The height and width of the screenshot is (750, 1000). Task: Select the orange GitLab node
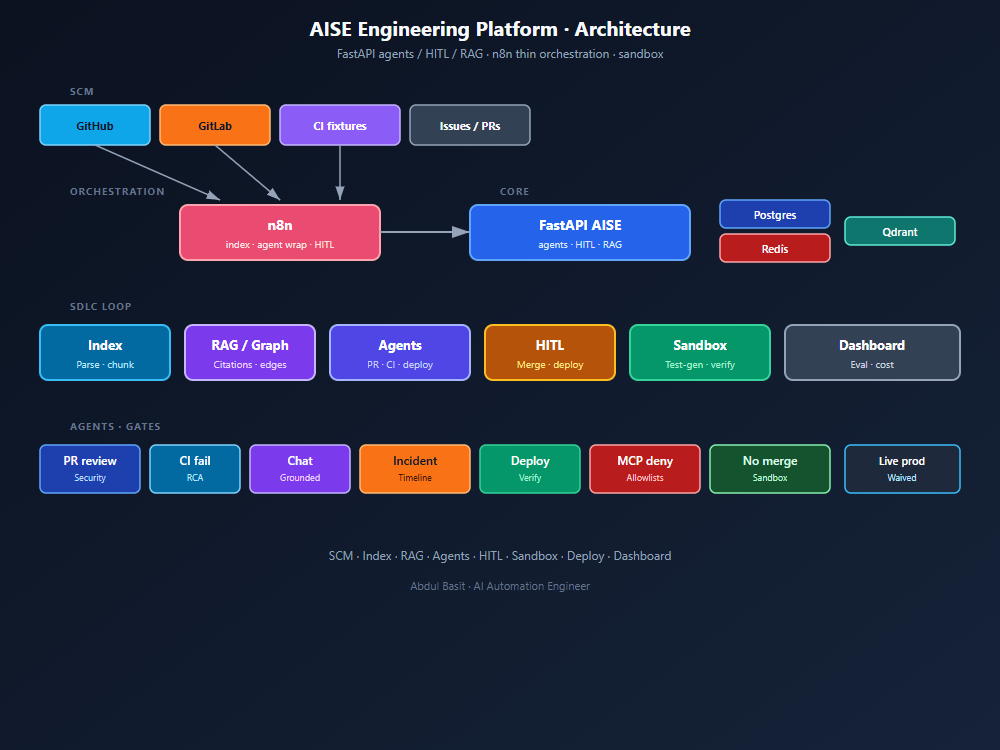point(215,125)
